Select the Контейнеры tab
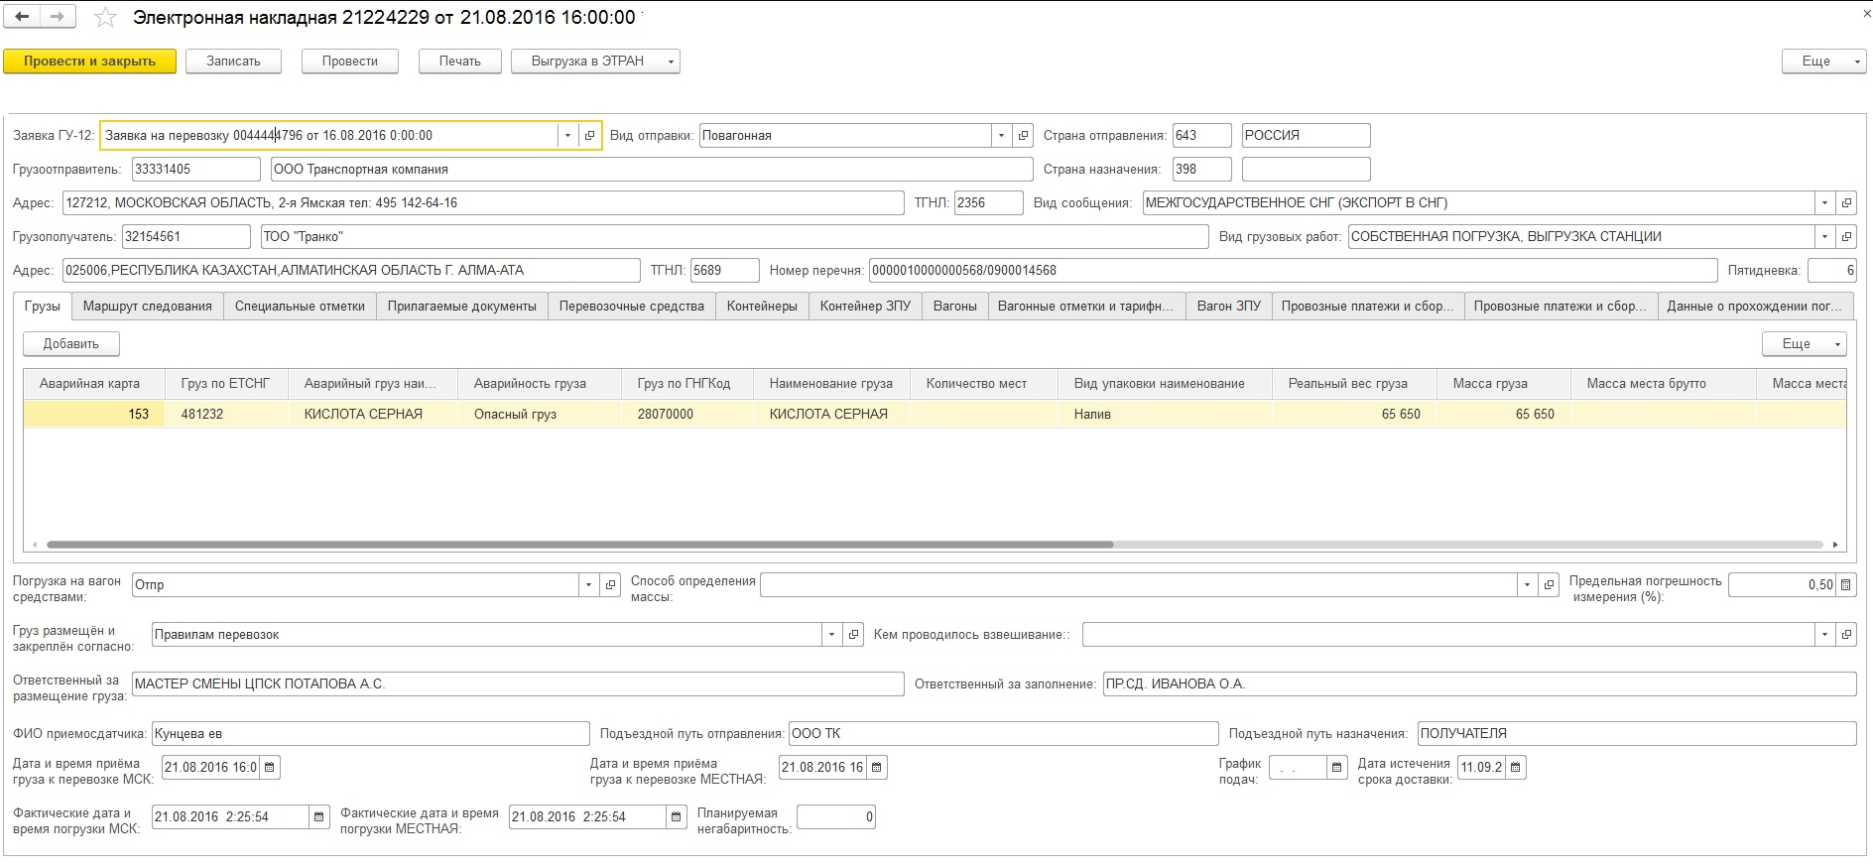1873x867 pixels. (762, 307)
